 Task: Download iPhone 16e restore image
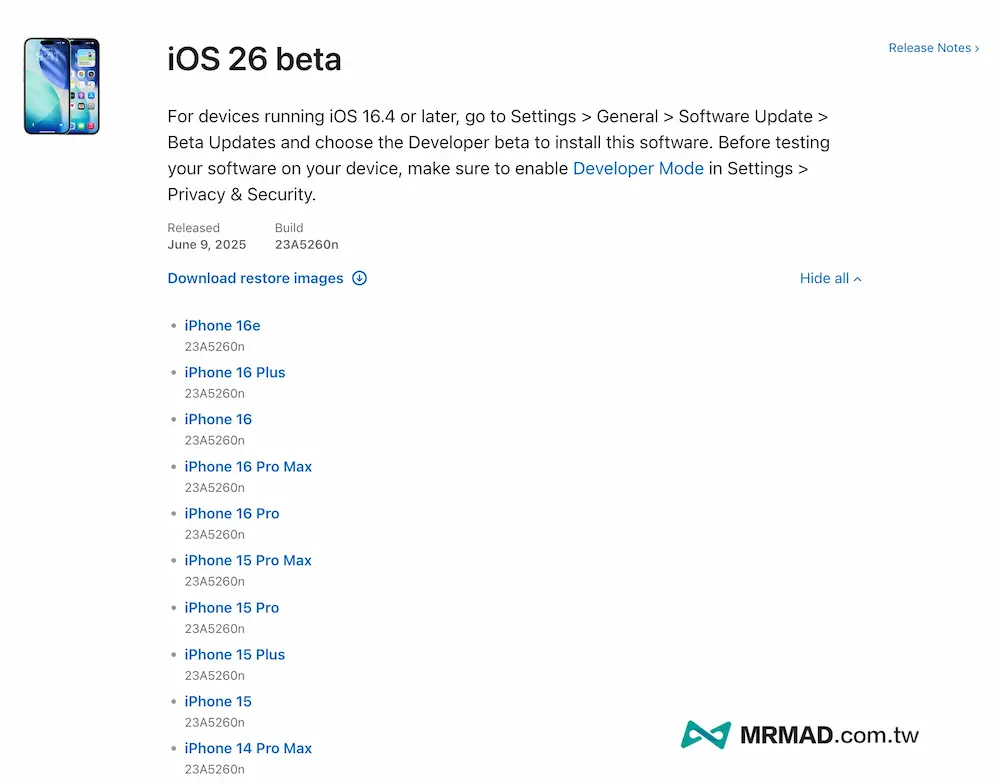(222, 325)
